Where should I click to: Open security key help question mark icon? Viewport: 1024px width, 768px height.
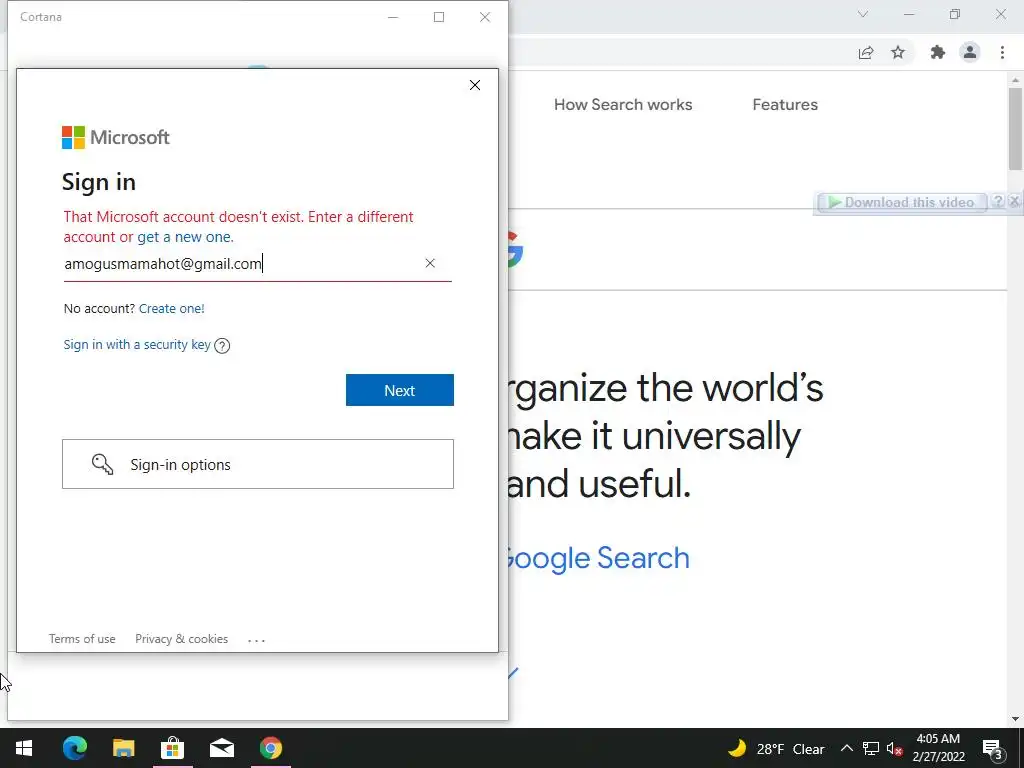coord(222,345)
